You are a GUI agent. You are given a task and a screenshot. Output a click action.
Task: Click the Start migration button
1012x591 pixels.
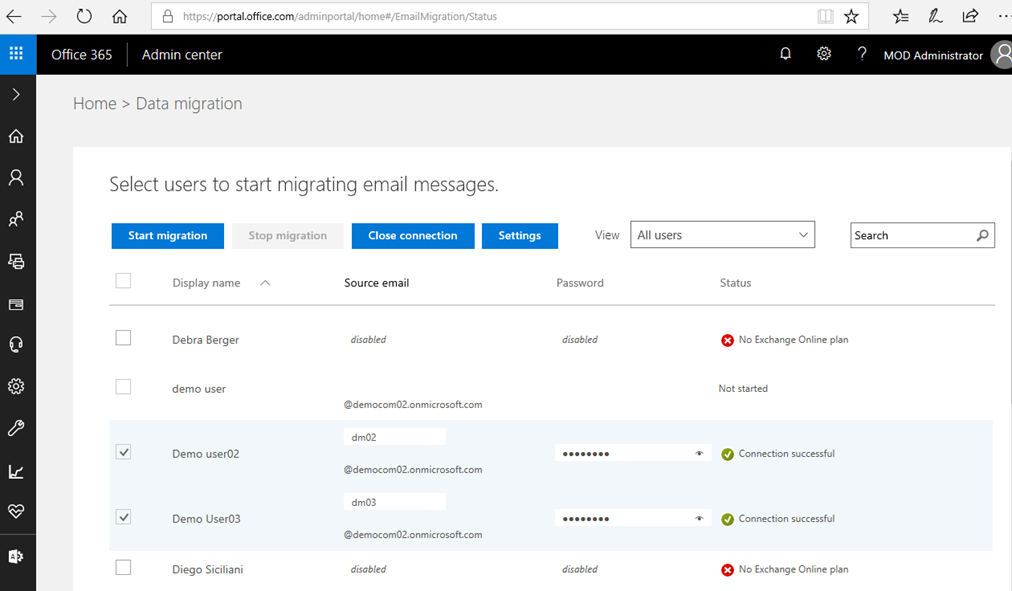click(168, 236)
